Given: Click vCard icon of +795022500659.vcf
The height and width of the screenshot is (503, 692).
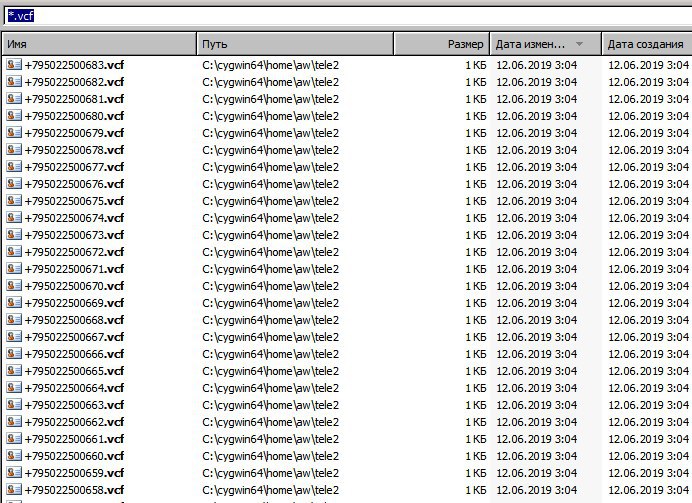Looking at the screenshot, I should tap(14, 472).
